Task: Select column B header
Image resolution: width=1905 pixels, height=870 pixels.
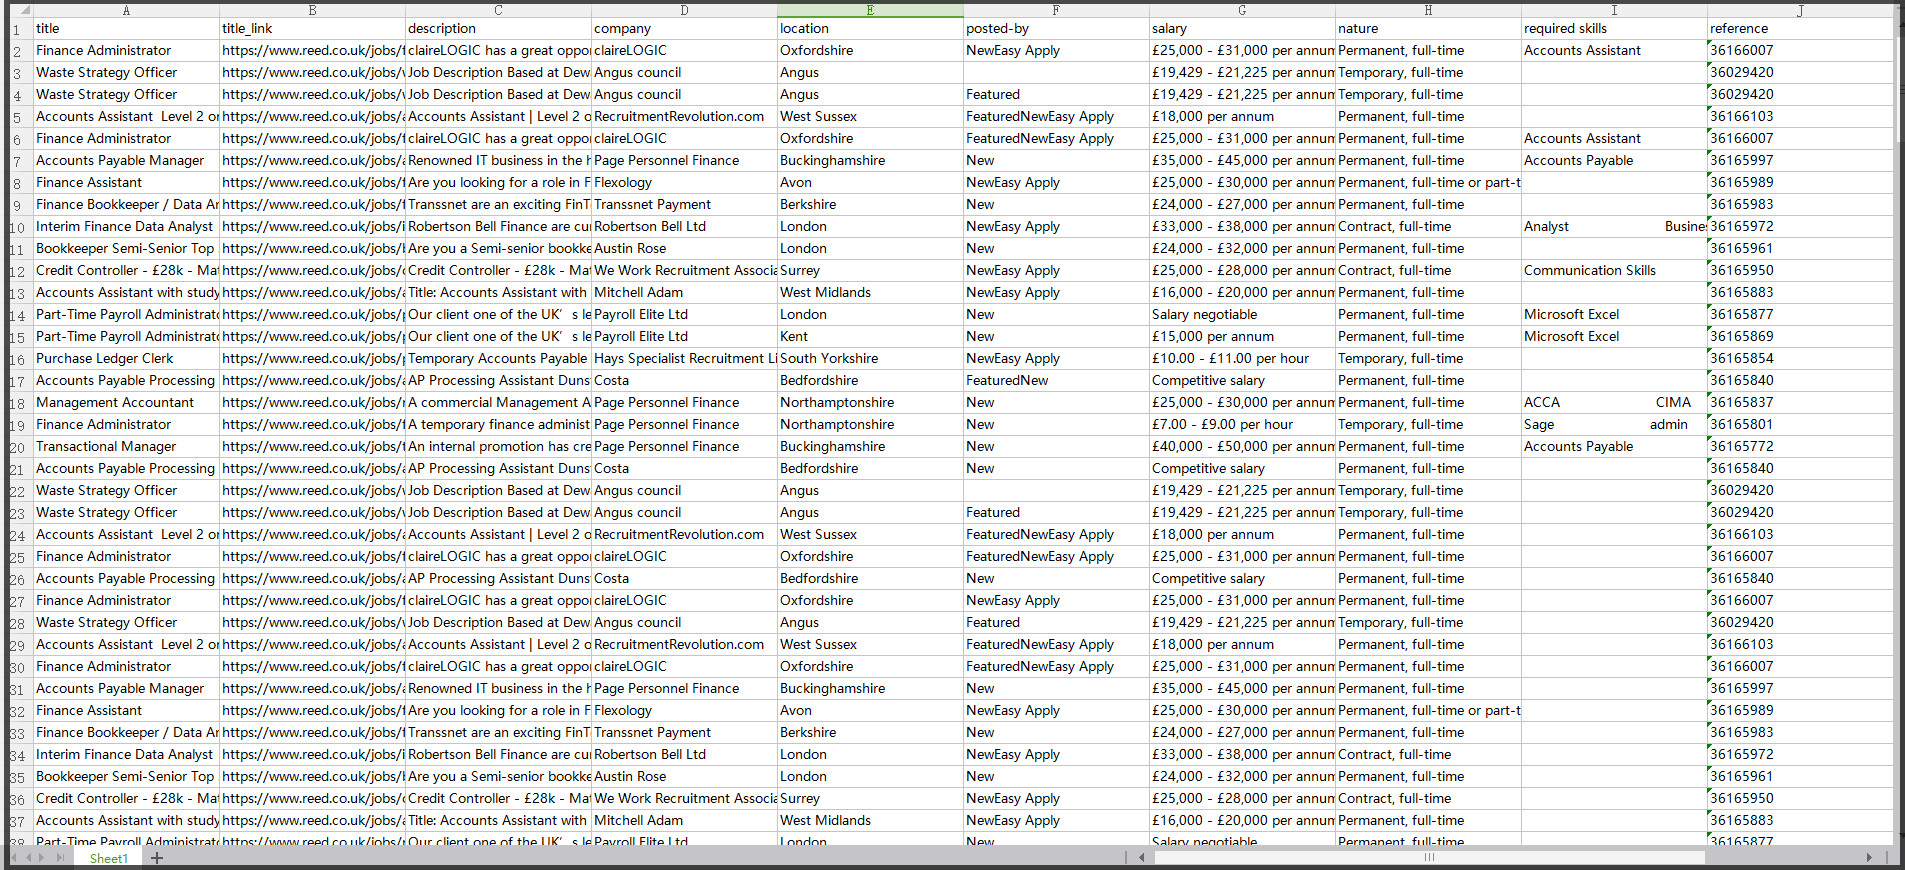Action: pyautogui.click(x=312, y=10)
